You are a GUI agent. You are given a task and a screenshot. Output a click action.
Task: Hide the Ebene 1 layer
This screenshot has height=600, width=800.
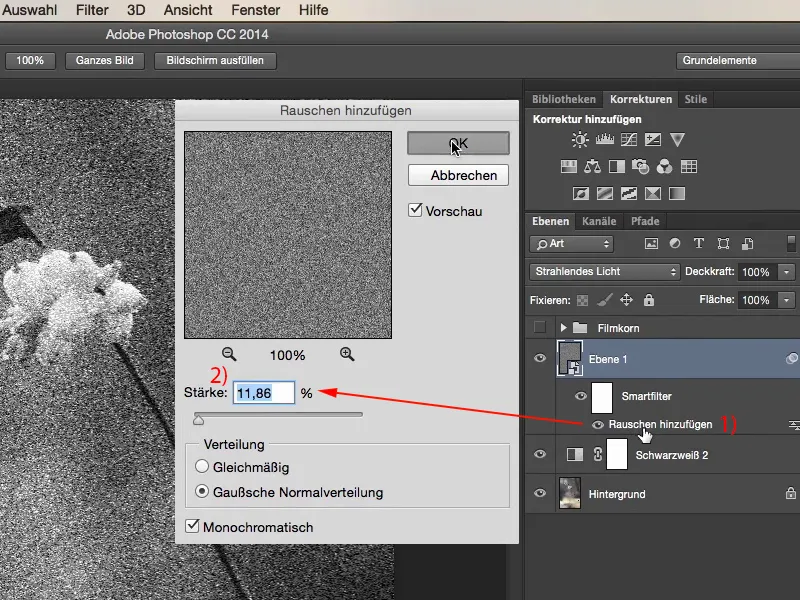click(x=540, y=358)
